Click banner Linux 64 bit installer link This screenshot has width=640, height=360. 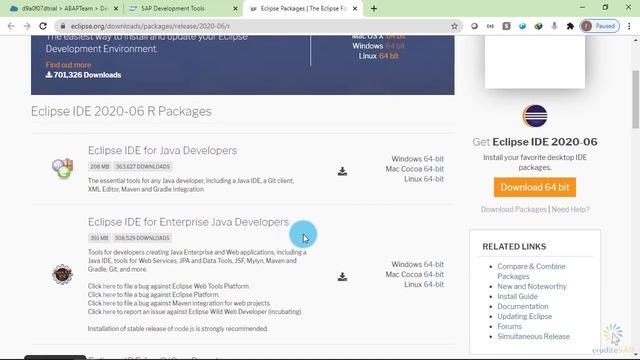coord(389,56)
